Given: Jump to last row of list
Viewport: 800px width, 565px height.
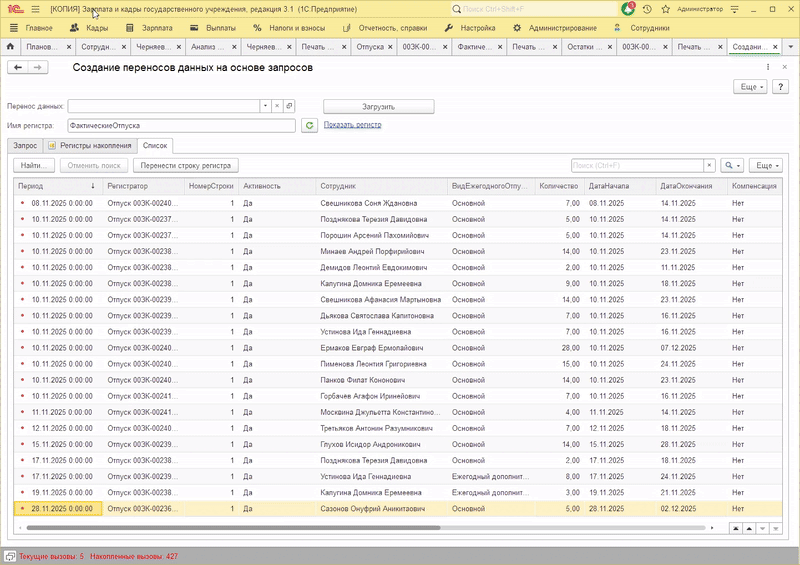Looking at the screenshot, I should [x=776, y=529].
